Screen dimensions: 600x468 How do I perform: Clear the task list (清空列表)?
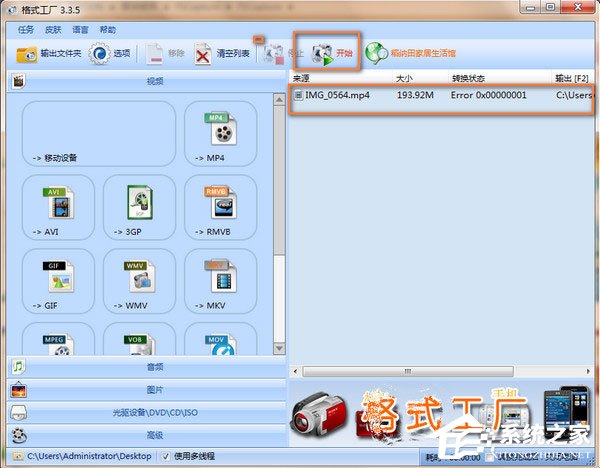pos(222,54)
